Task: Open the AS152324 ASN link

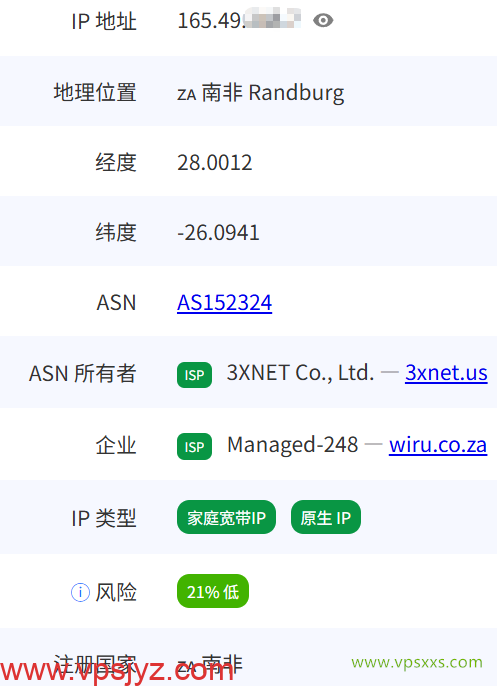Action: pos(224,303)
